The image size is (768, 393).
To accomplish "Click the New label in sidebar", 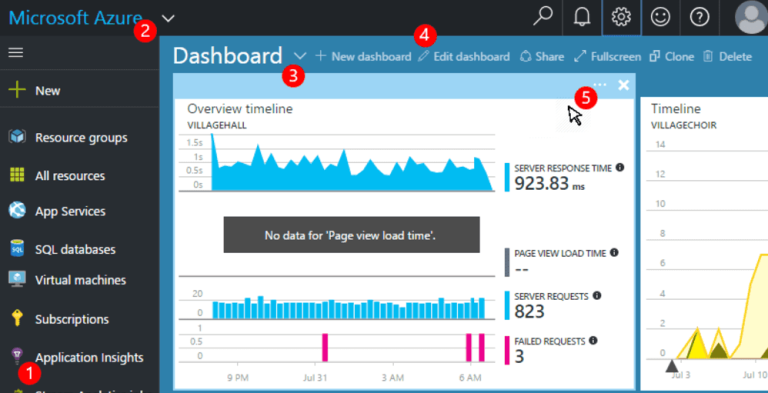I will (x=48, y=91).
